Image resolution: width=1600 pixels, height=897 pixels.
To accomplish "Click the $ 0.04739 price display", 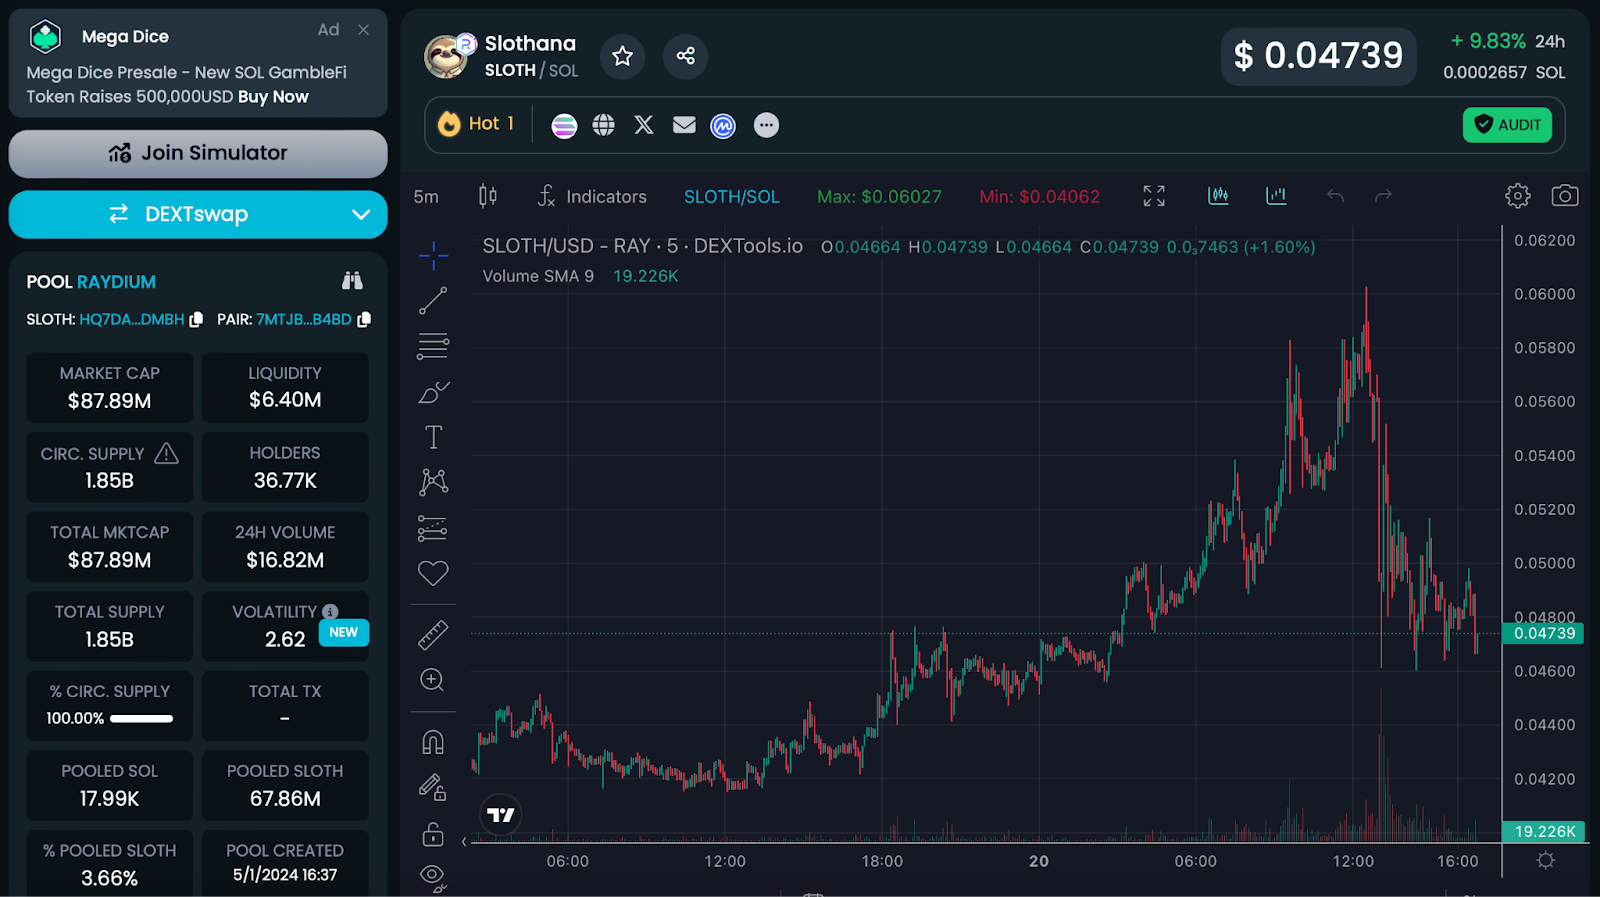I will (x=1318, y=56).
